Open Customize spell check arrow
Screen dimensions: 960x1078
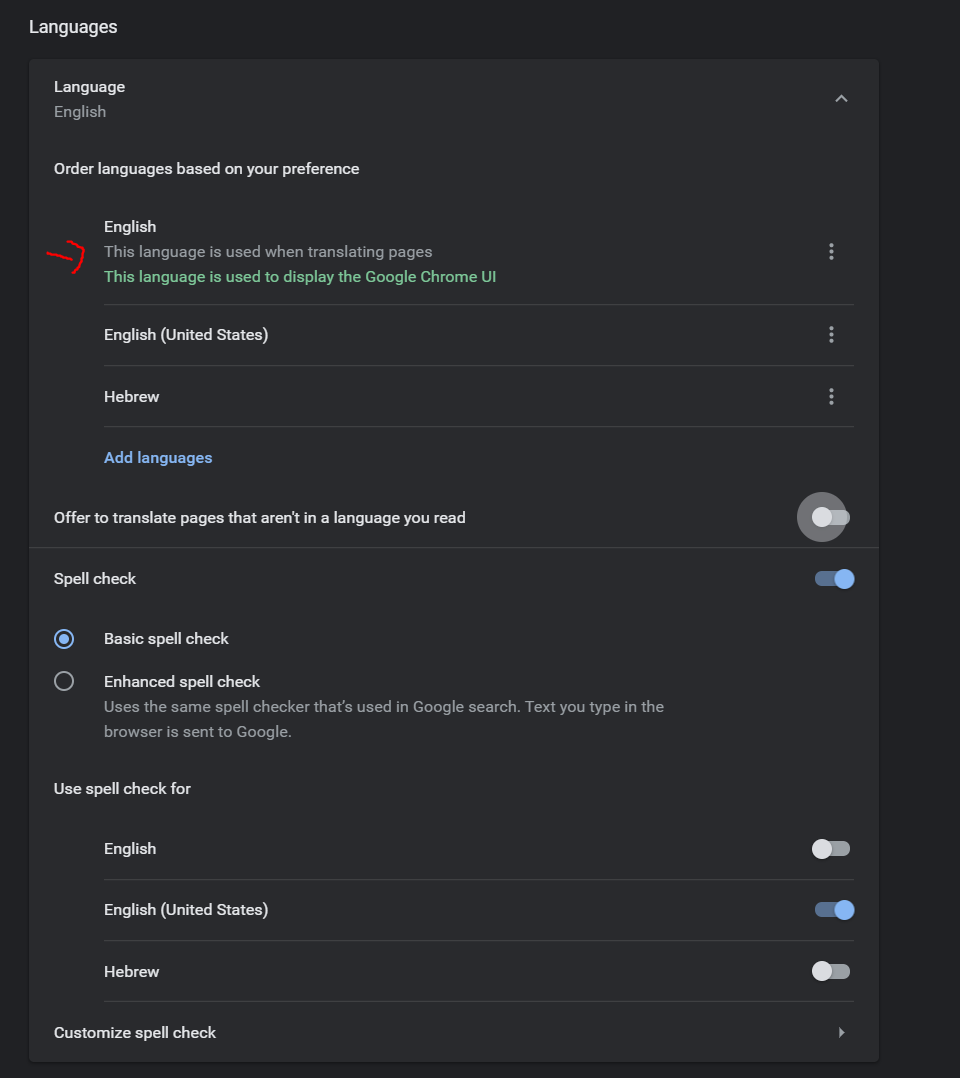[x=841, y=1033]
